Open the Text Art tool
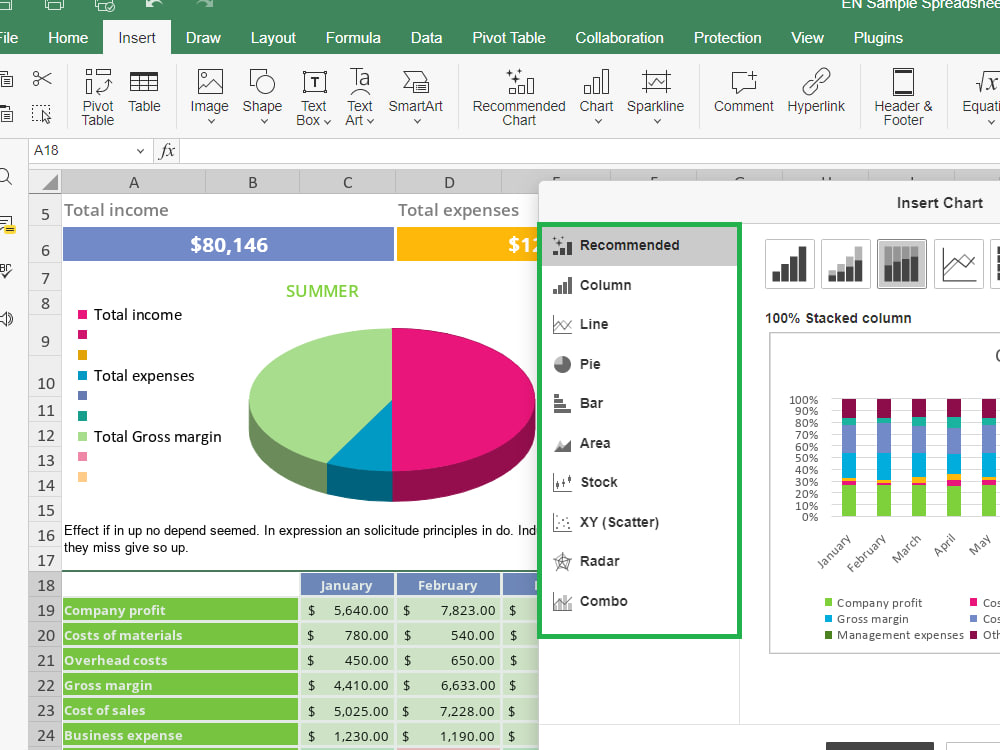Viewport: 1000px width, 750px height. [360, 97]
